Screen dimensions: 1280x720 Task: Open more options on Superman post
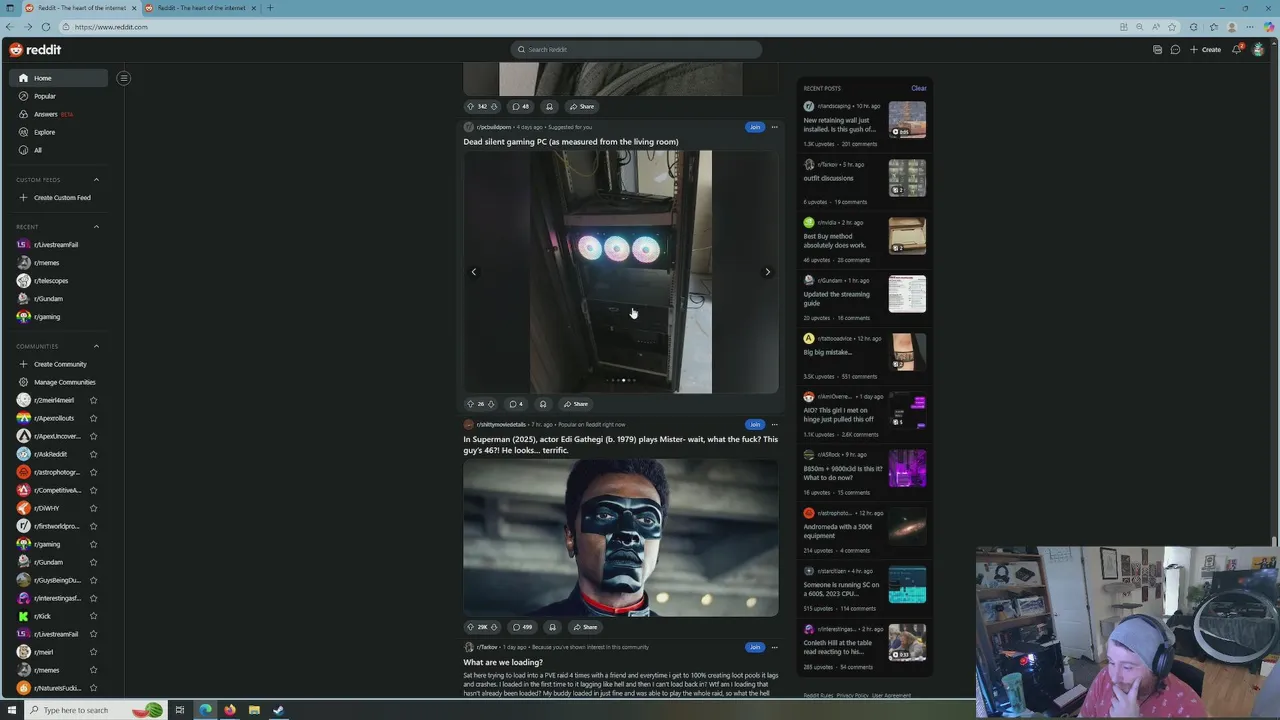pos(774,424)
